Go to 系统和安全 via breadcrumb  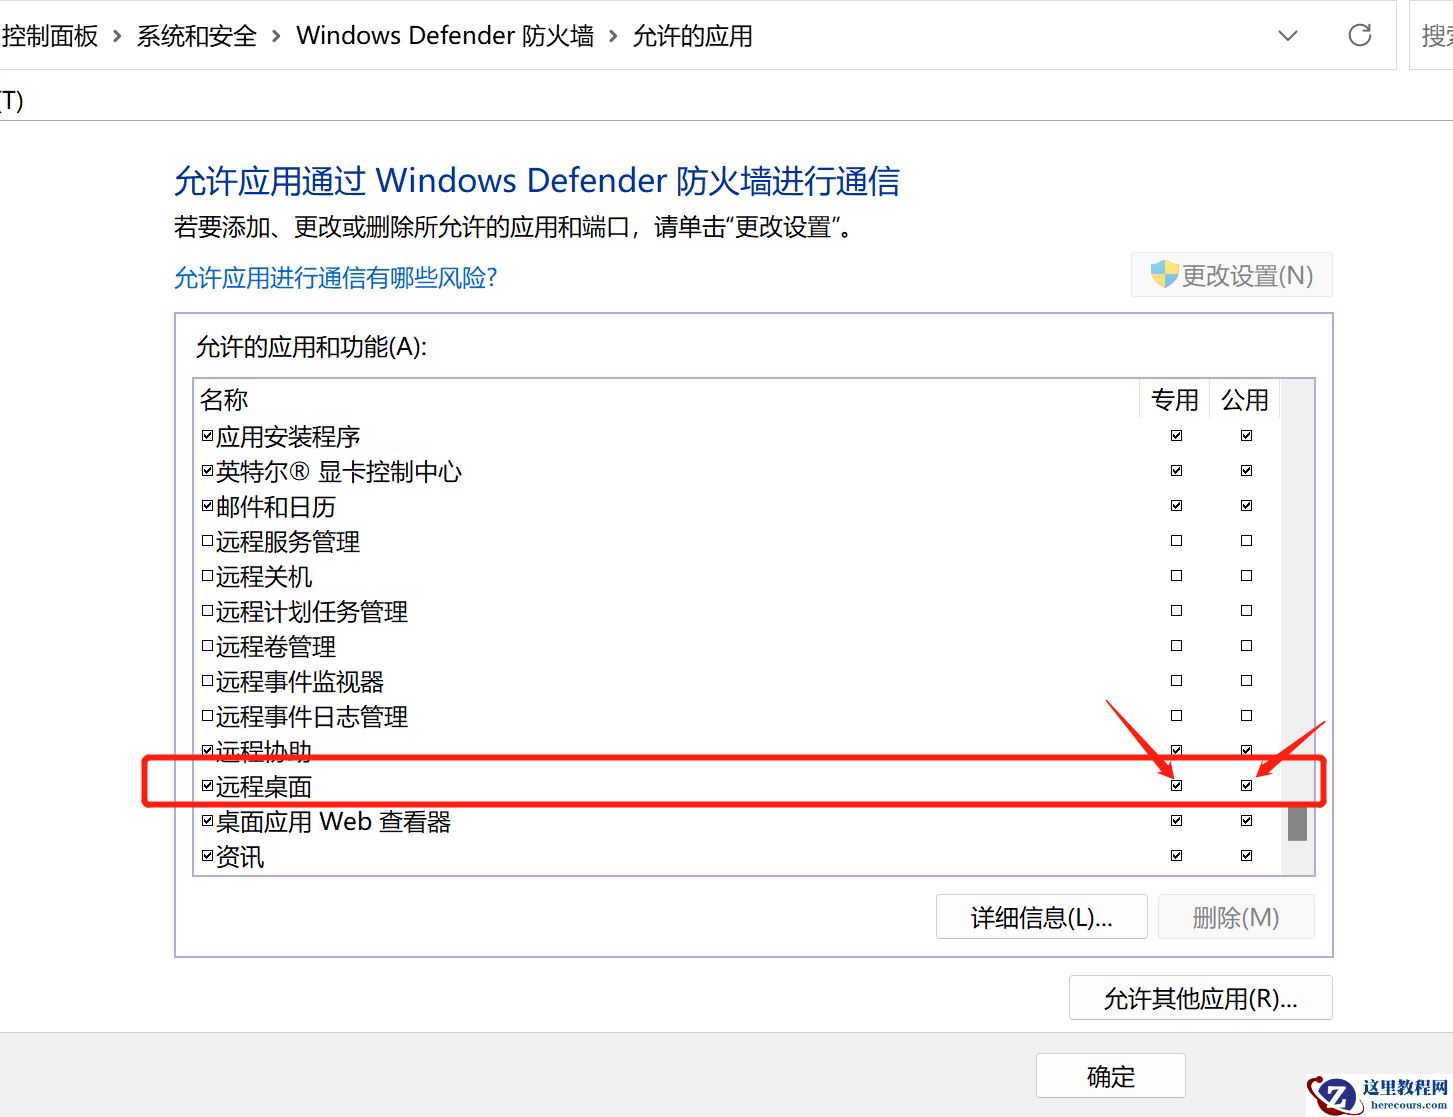point(196,34)
